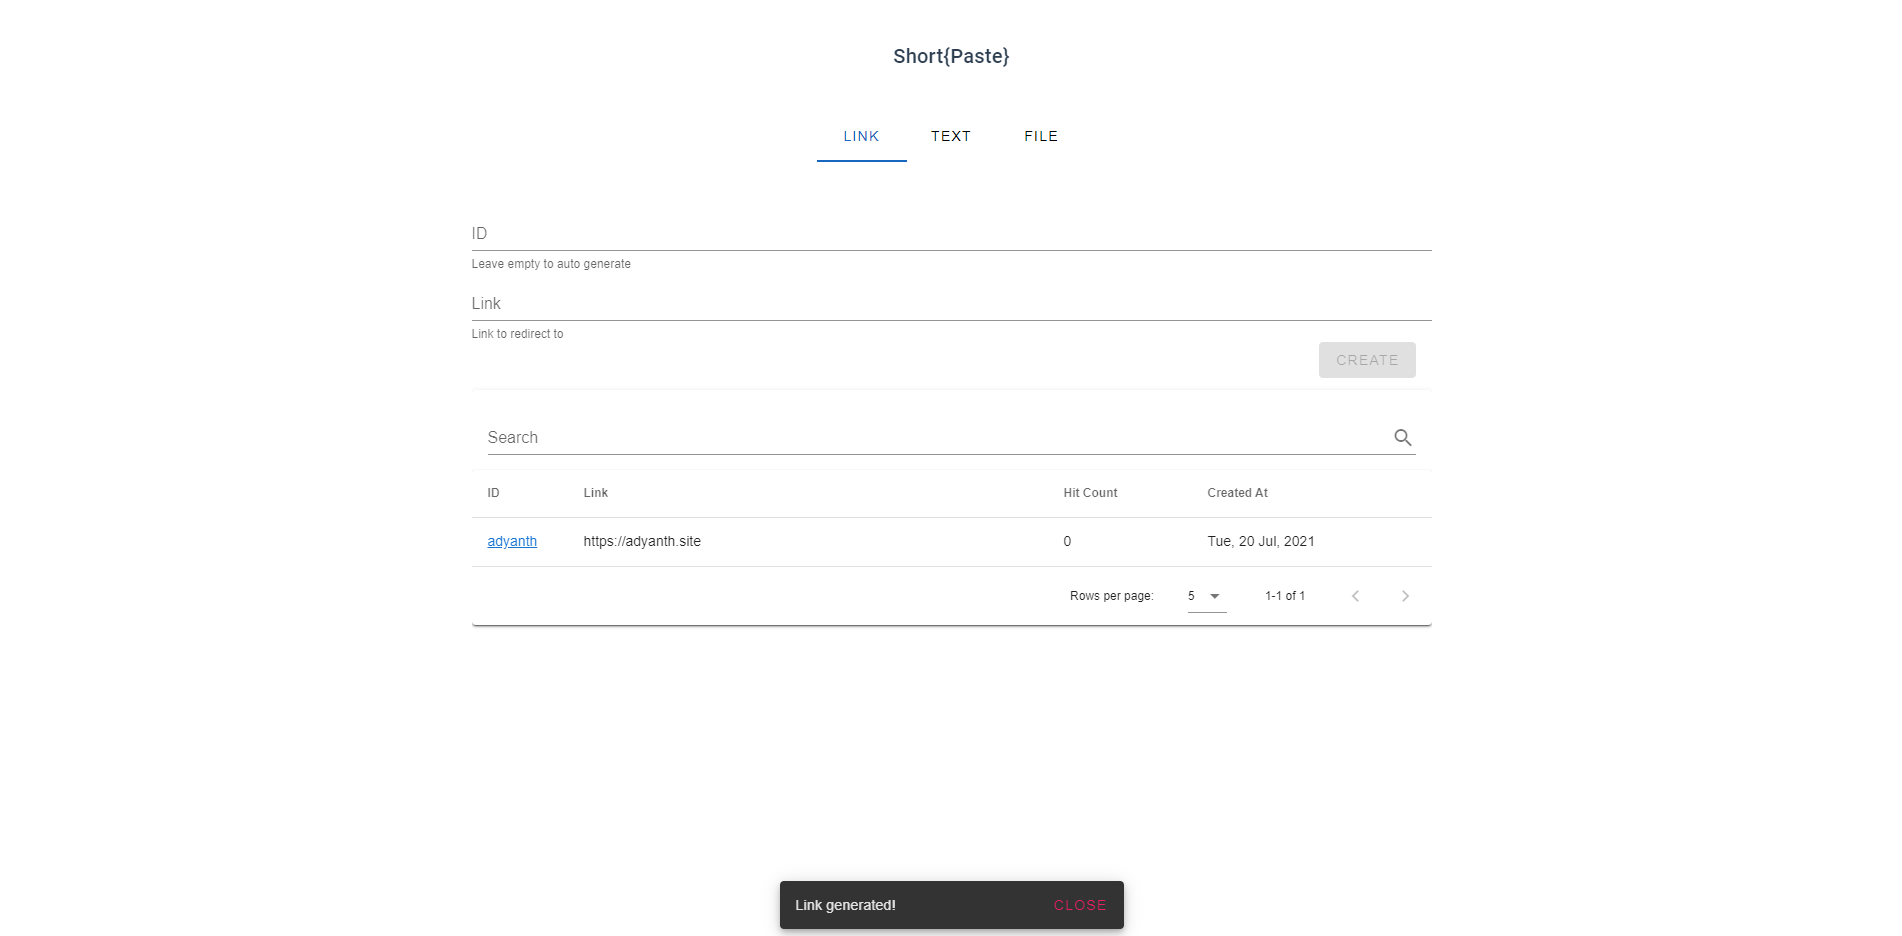Image resolution: width=1902 pixels, height=936 pixels.
Task: Click the search magnifier icon
Action: coord(1402,438)
